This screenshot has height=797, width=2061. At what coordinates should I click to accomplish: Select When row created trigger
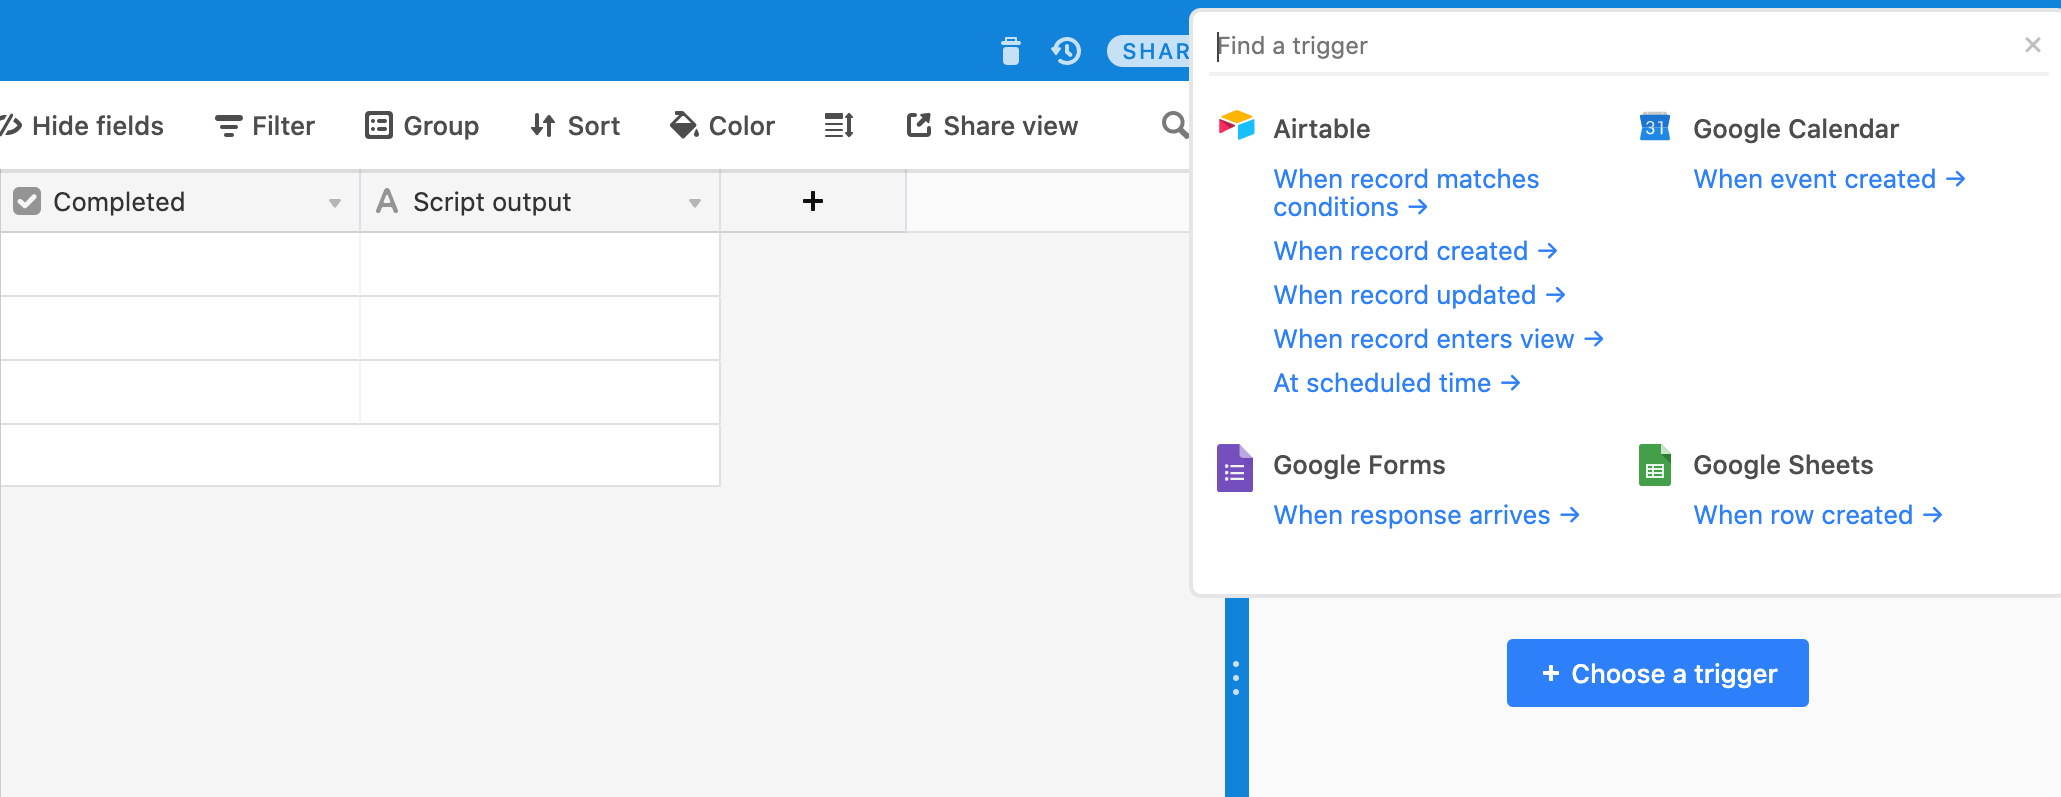click(1818, 515)
